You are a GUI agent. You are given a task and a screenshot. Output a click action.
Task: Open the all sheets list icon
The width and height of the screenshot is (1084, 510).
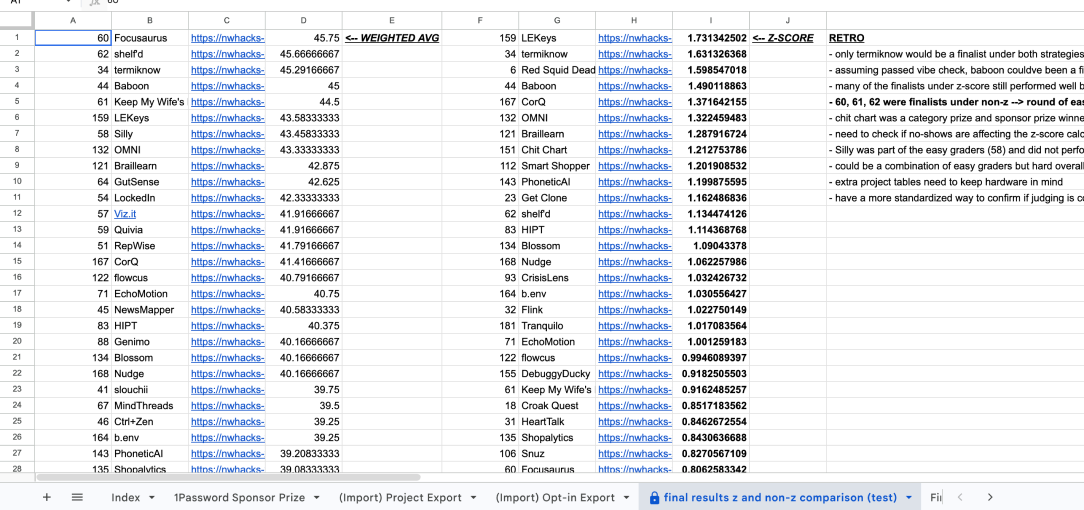[77, 497]
